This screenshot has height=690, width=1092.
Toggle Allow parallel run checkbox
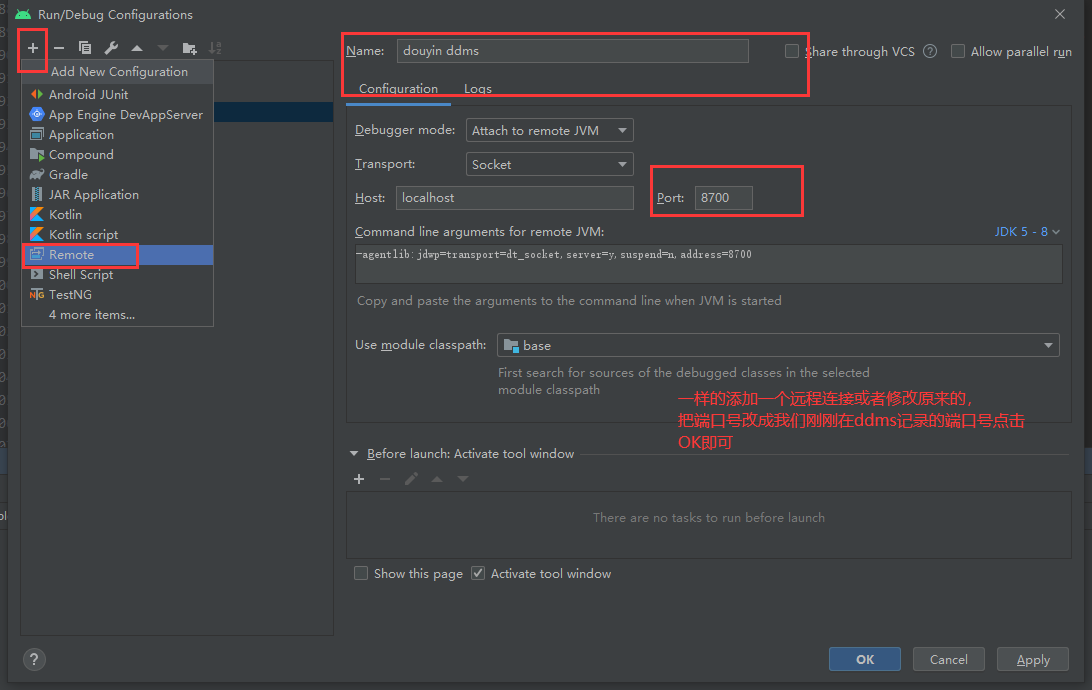pyautogui.click(x=958, y=51)
